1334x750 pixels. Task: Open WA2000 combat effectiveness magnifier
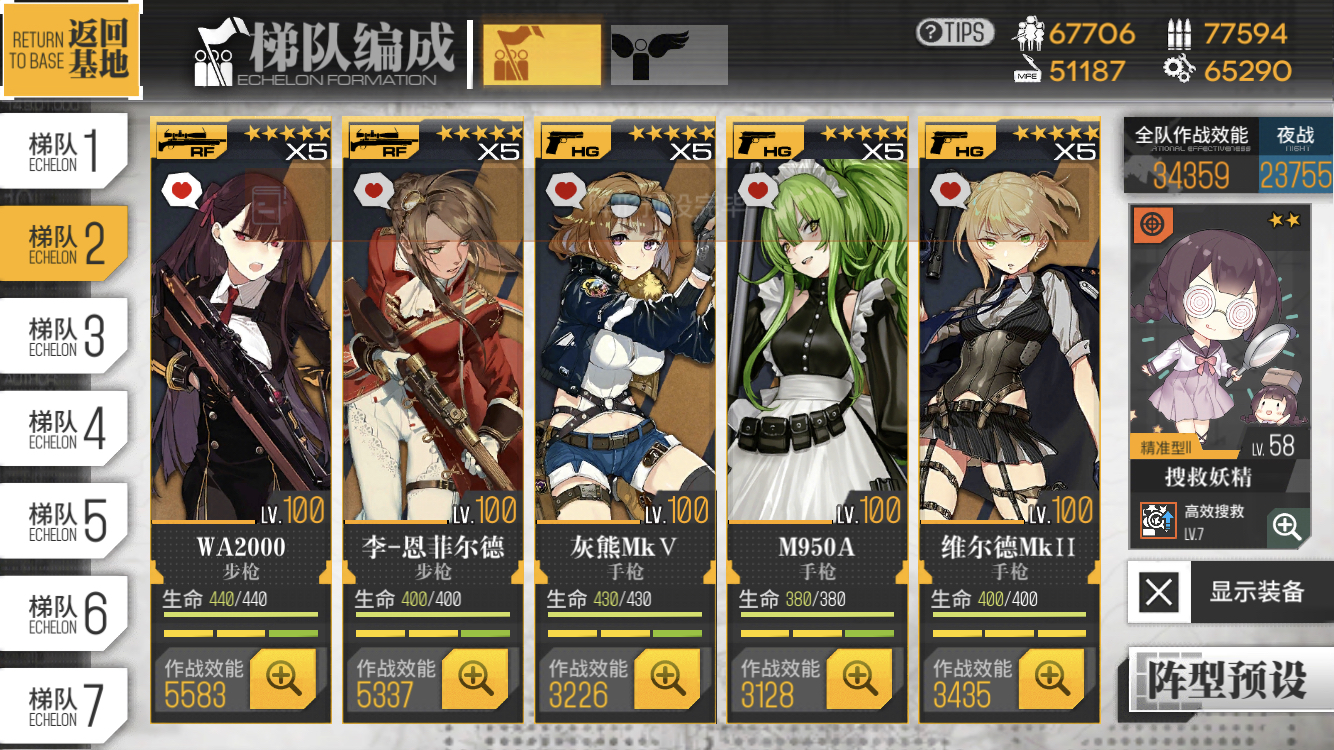click(283, 679)
